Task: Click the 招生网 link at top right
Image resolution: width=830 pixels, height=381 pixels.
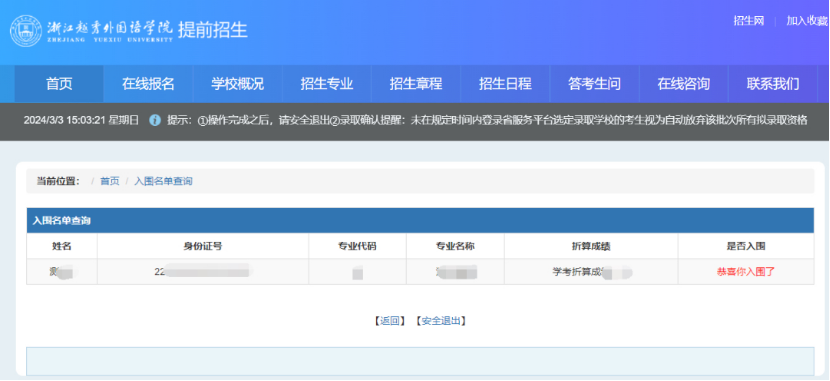Action: (x=748, y=21)
